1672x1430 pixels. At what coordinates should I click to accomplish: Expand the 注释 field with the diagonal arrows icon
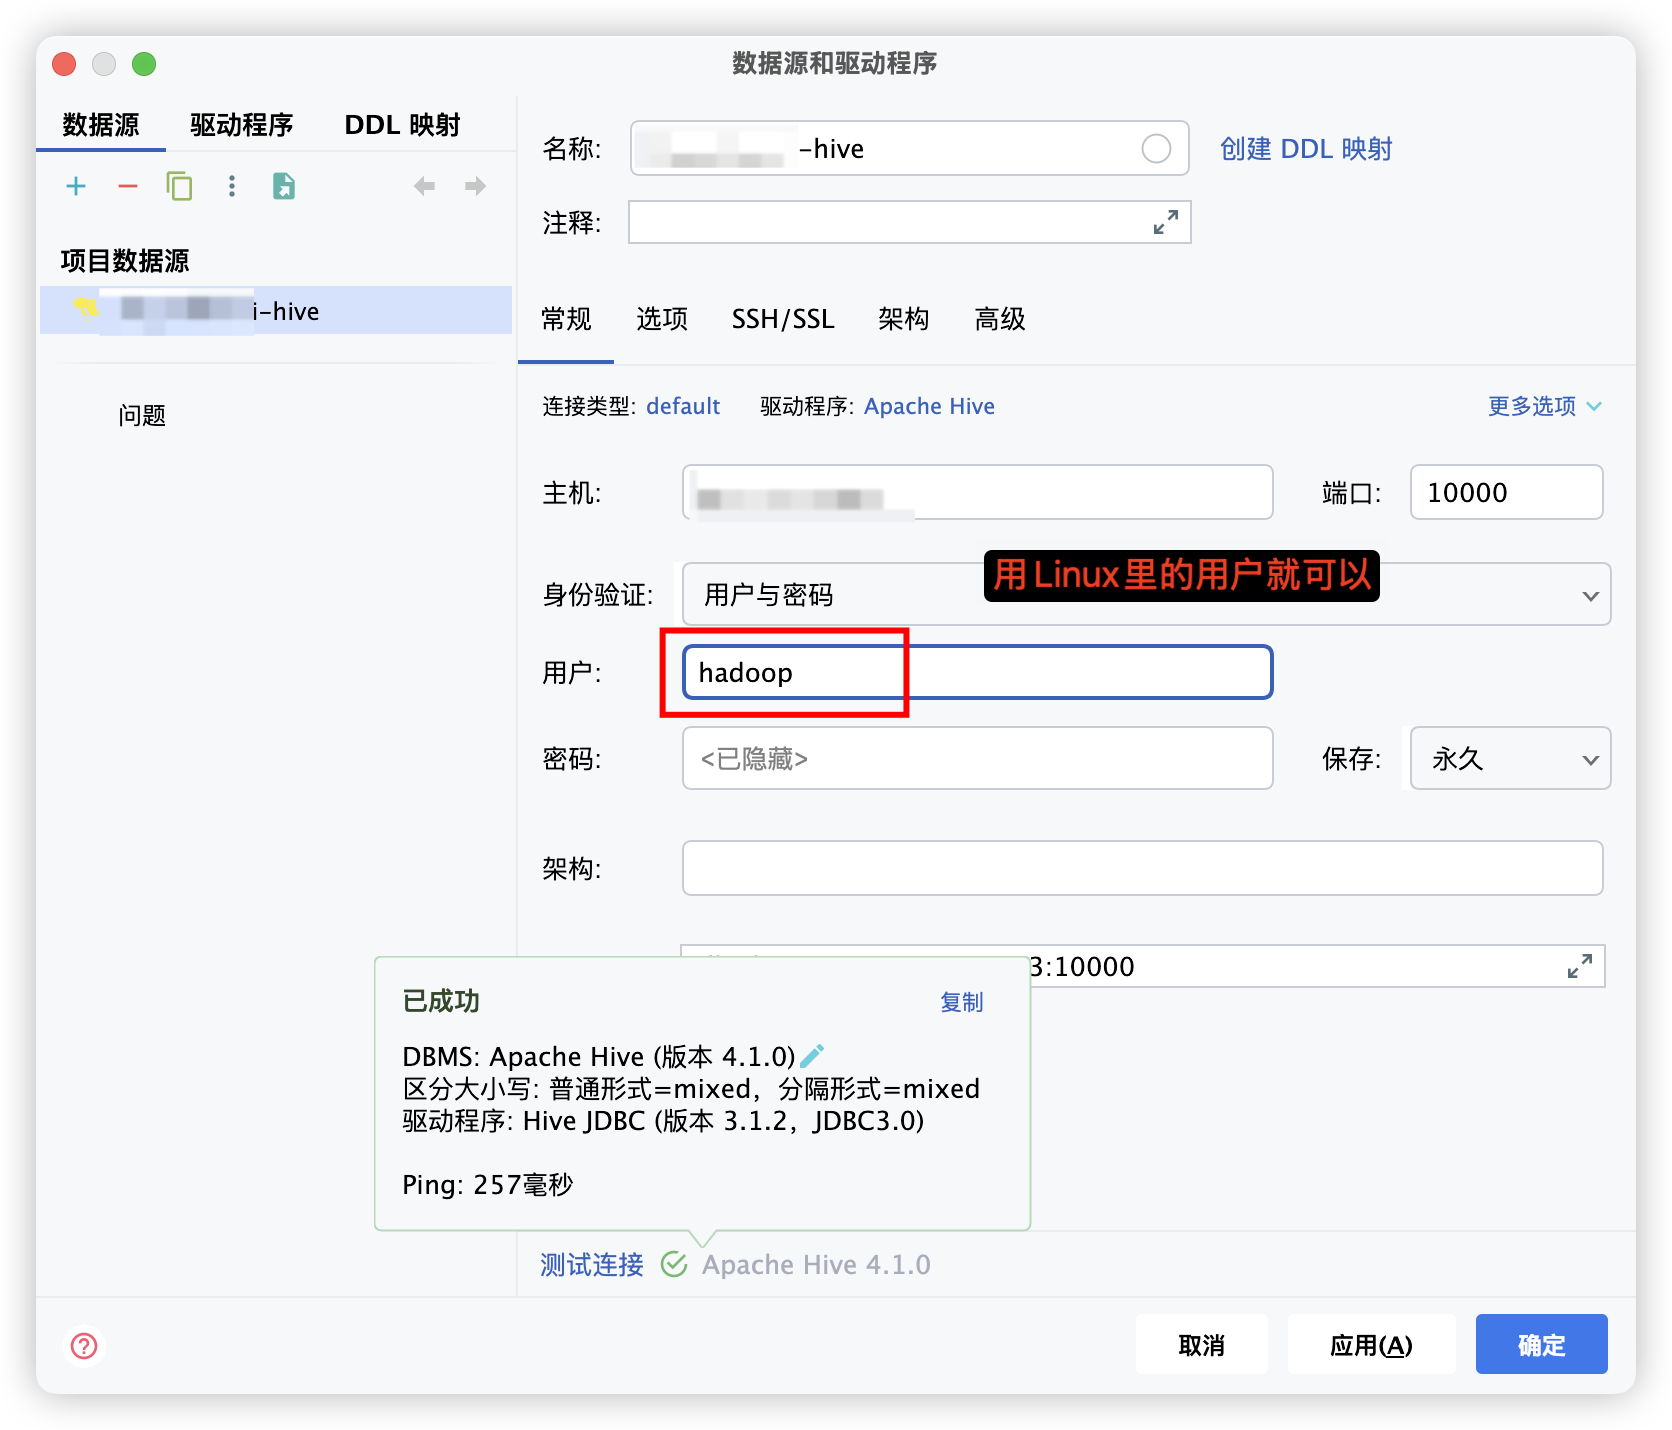click(x=1165, y=222)
